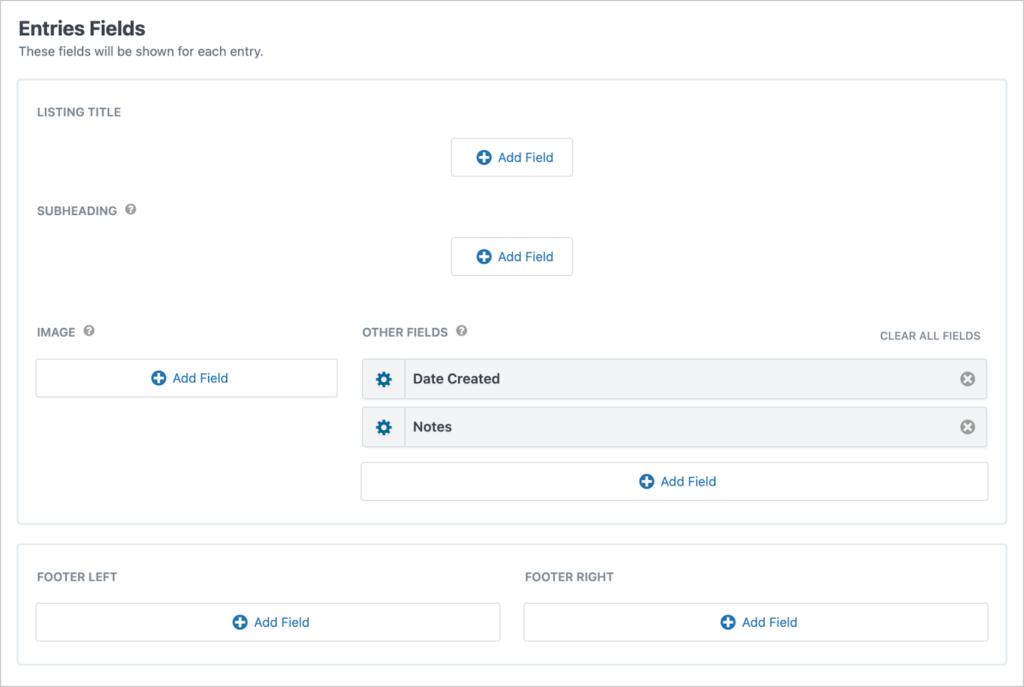Add a field to Listing Title
This screenshot has width=1024, height=687.
coord(512,157)
